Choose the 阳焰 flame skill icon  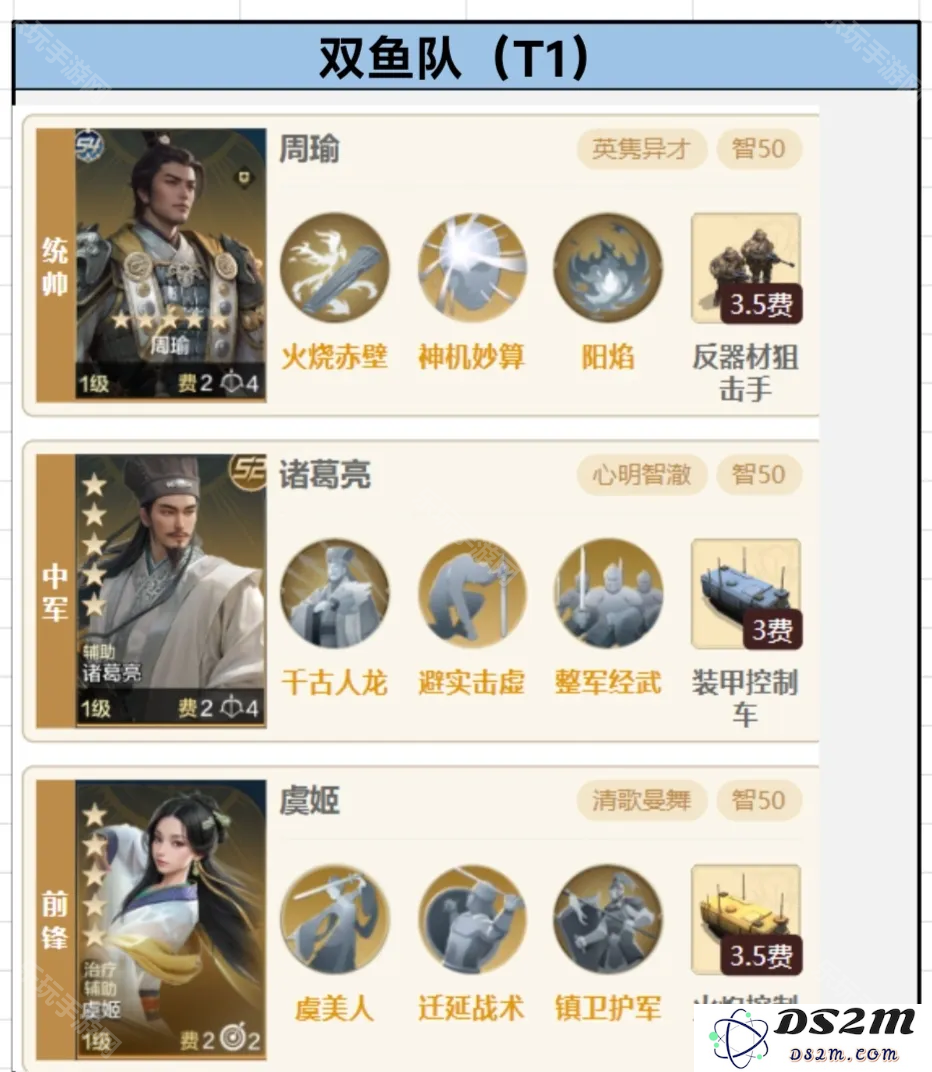pyautogui.click(x=608, y=267)
